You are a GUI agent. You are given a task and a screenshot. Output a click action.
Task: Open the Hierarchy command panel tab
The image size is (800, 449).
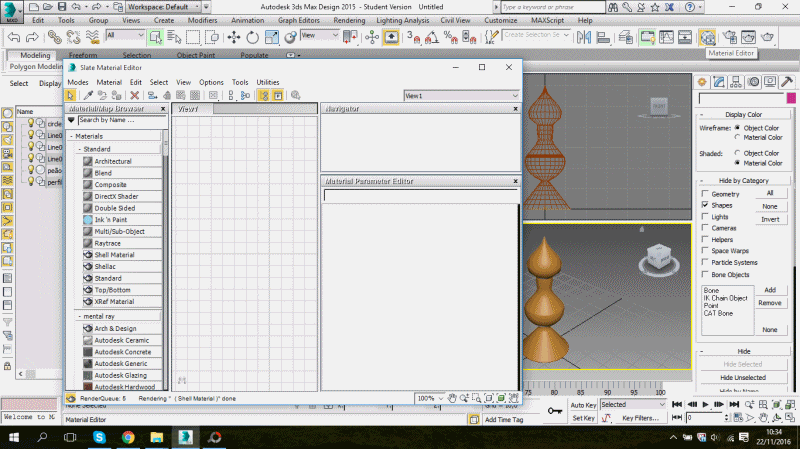click(x=736, y=82)
